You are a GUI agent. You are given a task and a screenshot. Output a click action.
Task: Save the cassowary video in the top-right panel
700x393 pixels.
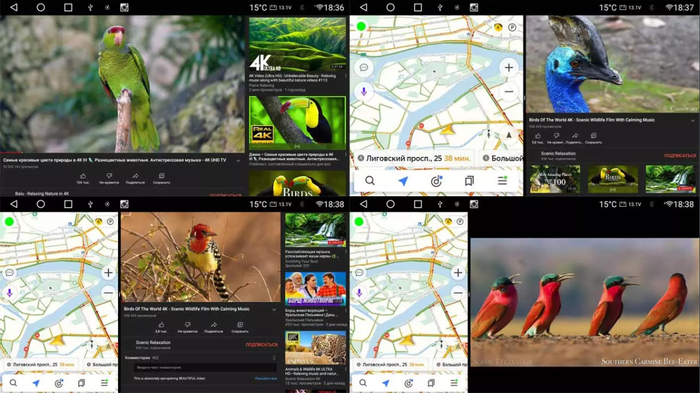tap(593, 138)
